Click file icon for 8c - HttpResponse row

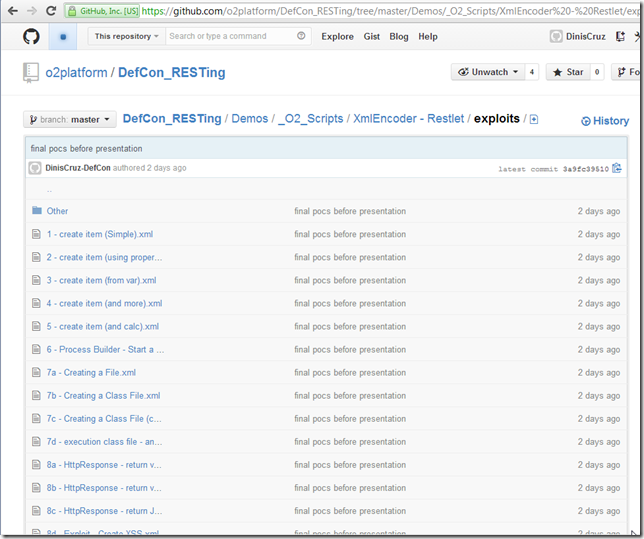click(x=37, y=511)
